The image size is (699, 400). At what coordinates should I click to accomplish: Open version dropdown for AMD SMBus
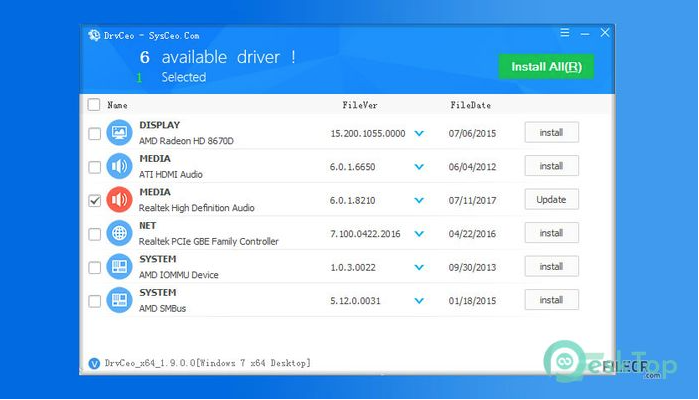point(419,300)
